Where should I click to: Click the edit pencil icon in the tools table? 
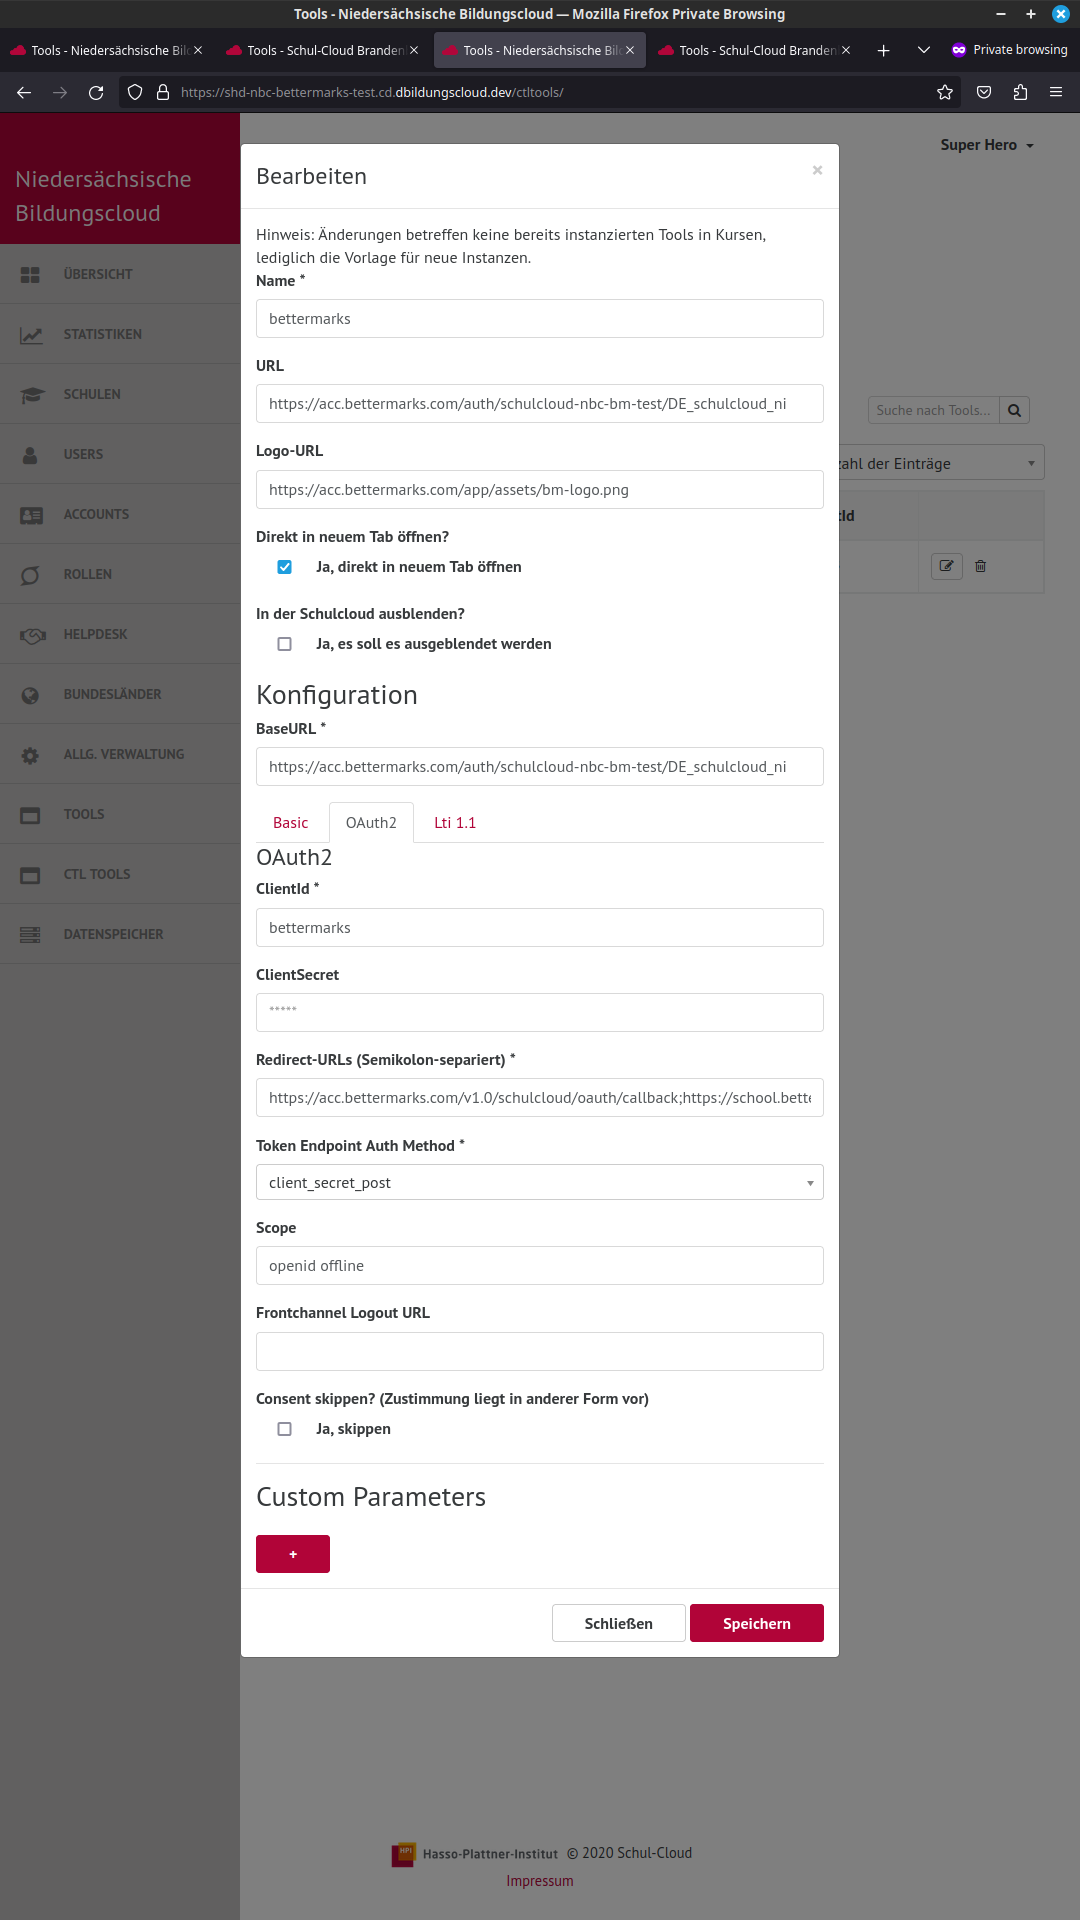pyautogui.click(x=945, y=566)
